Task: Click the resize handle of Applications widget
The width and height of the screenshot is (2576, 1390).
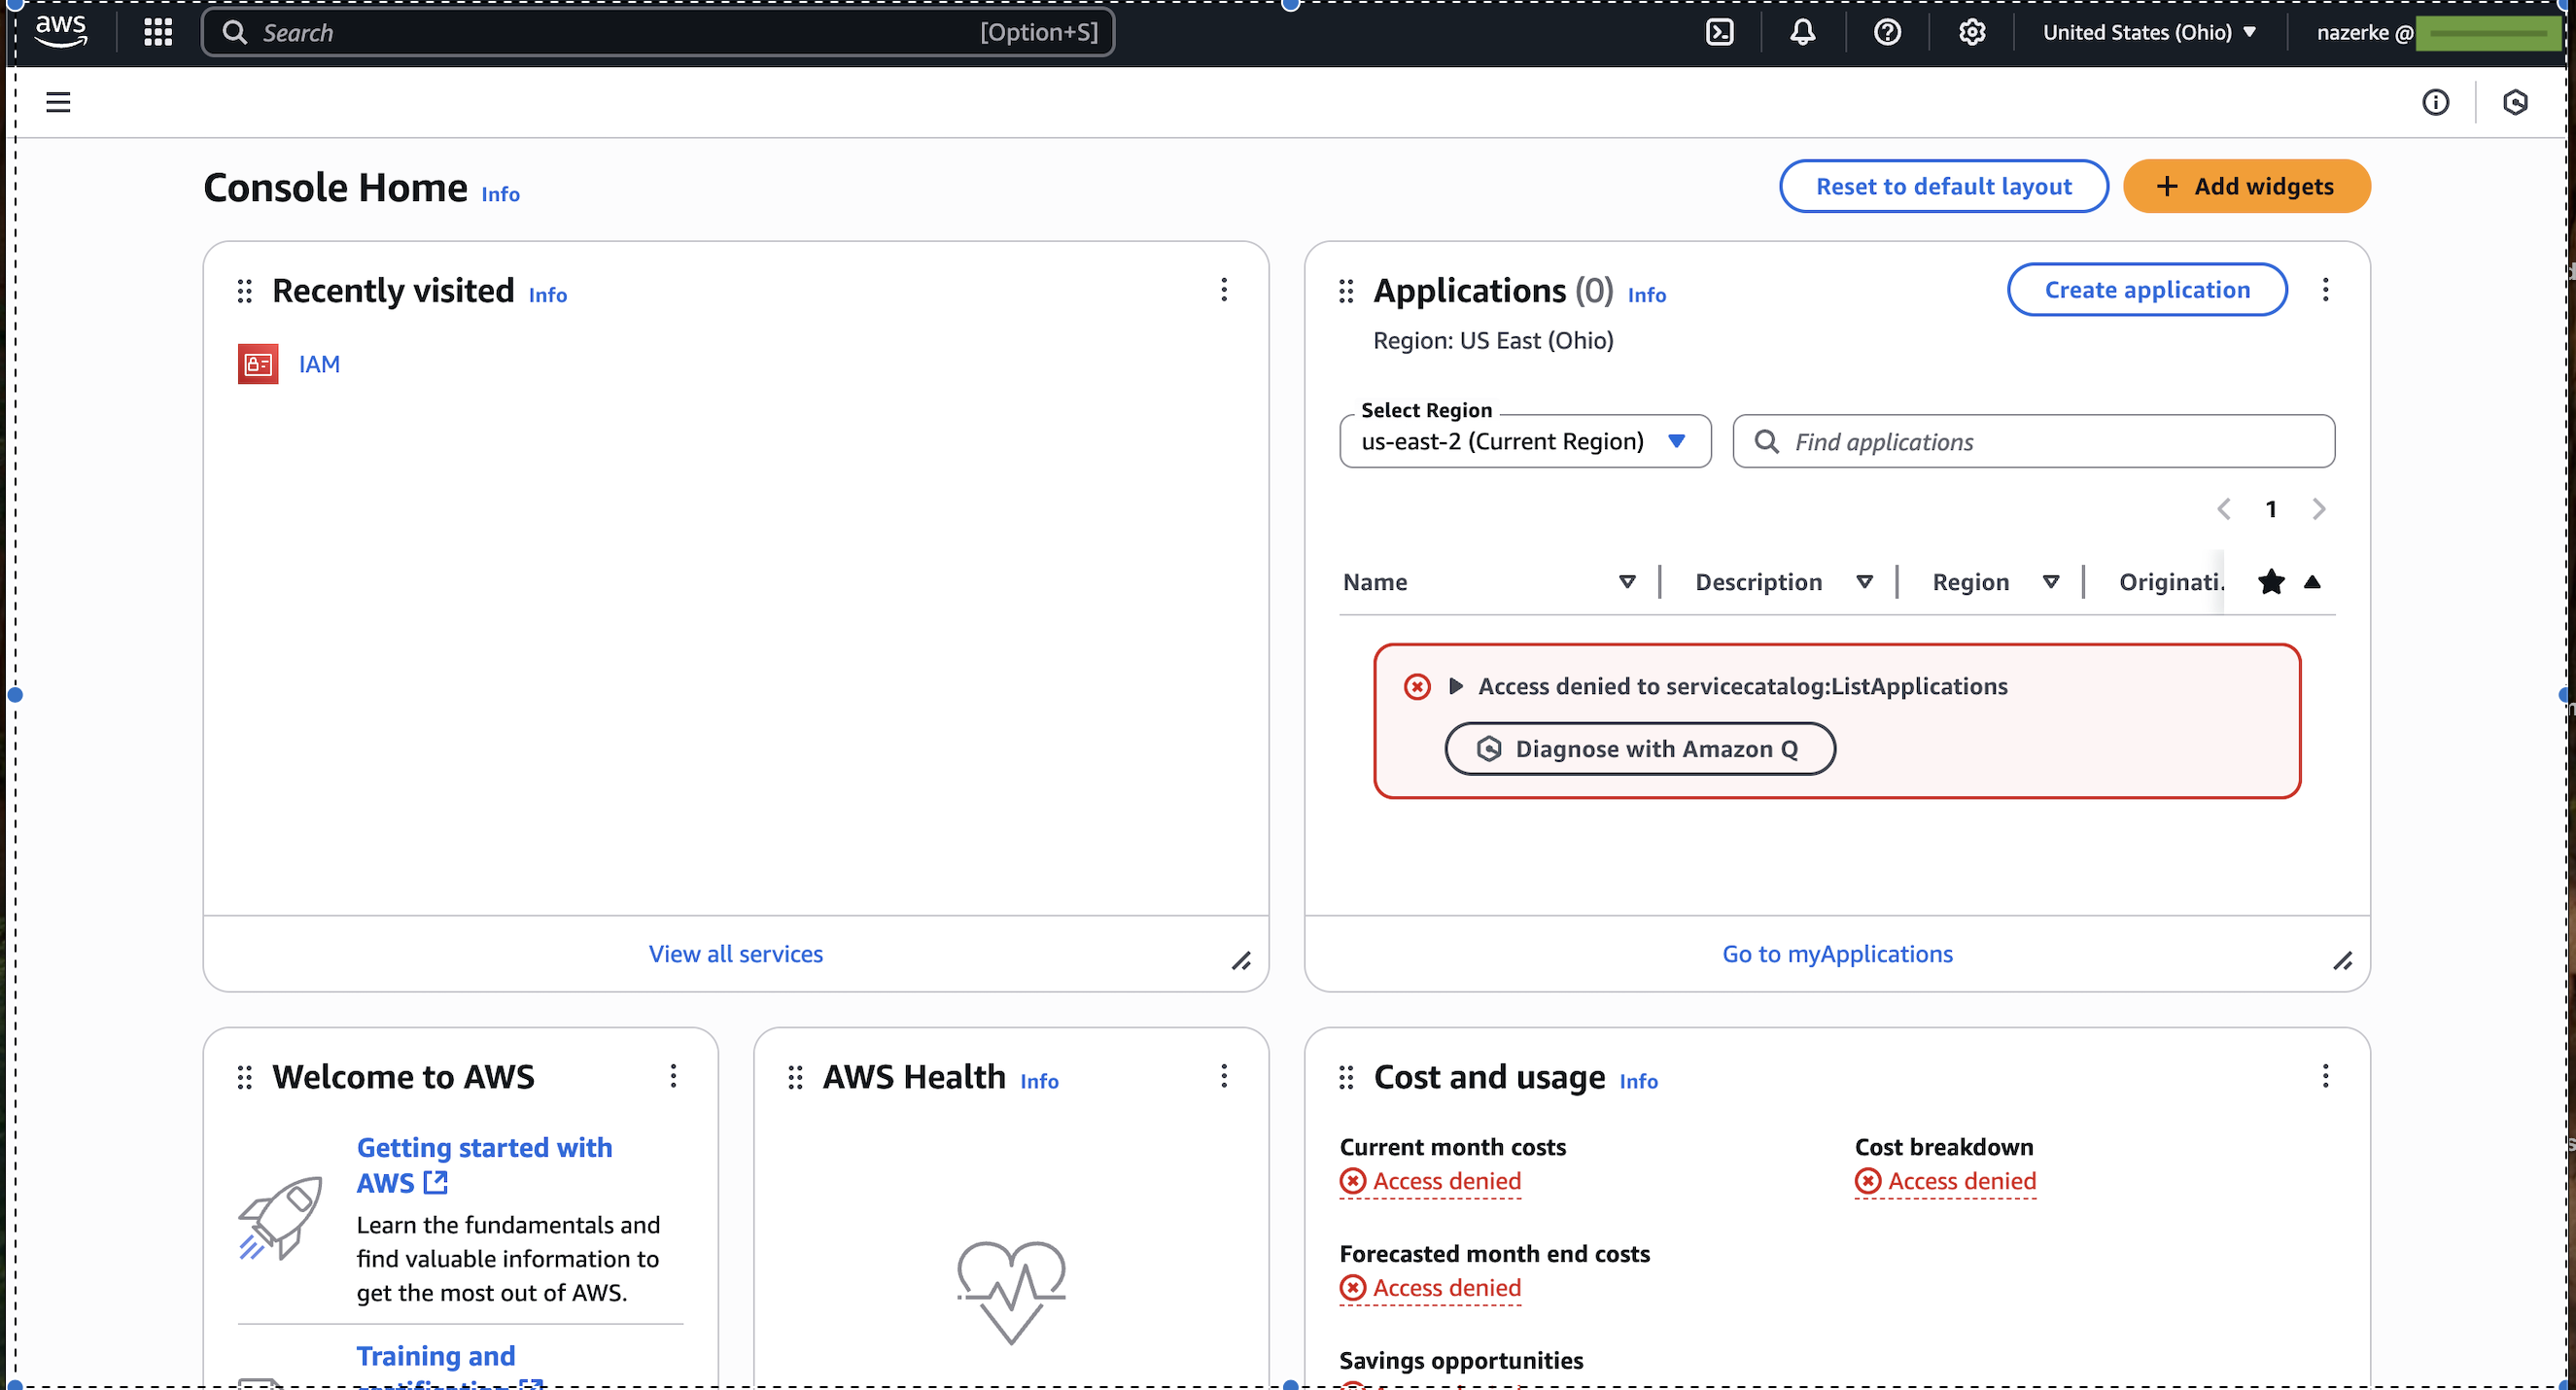Action: click(2342, 961)
